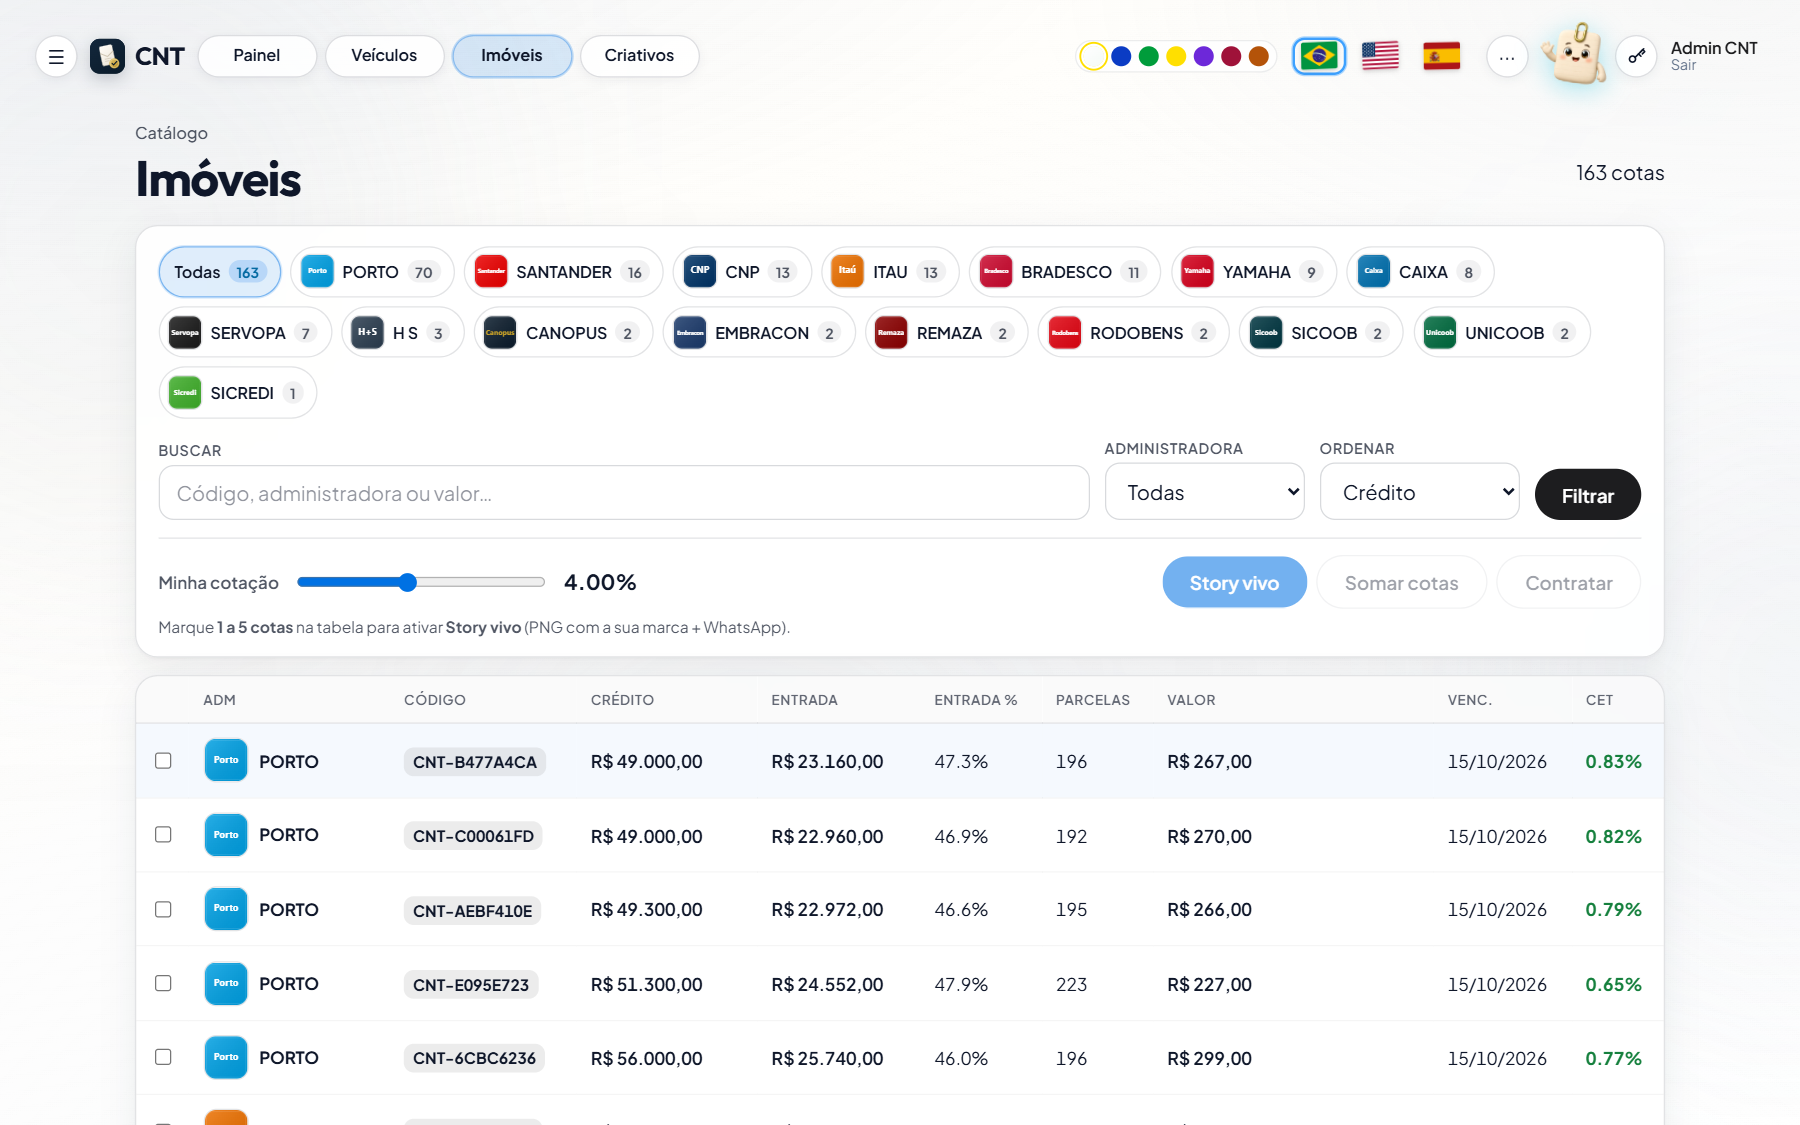
Task: Click the Catálogo breadcrumb text
Action: (x=171, y=133)
